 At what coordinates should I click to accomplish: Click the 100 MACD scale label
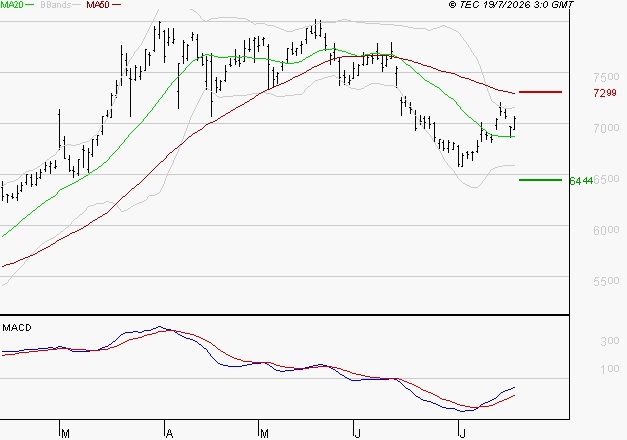coord(610,368)
